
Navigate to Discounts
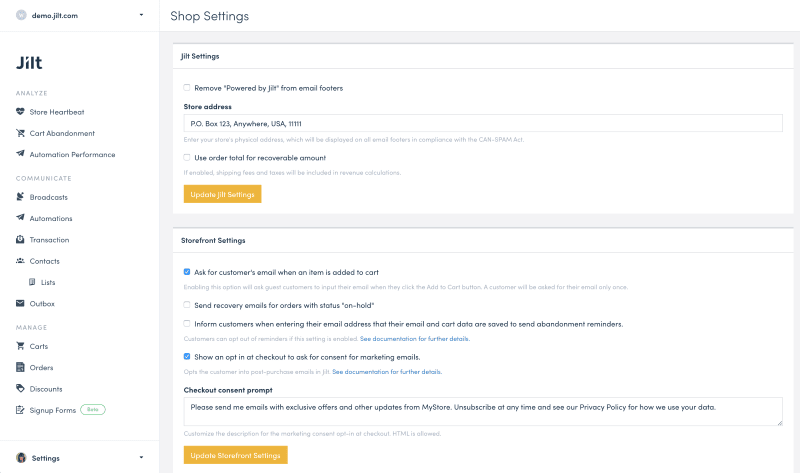46,389
